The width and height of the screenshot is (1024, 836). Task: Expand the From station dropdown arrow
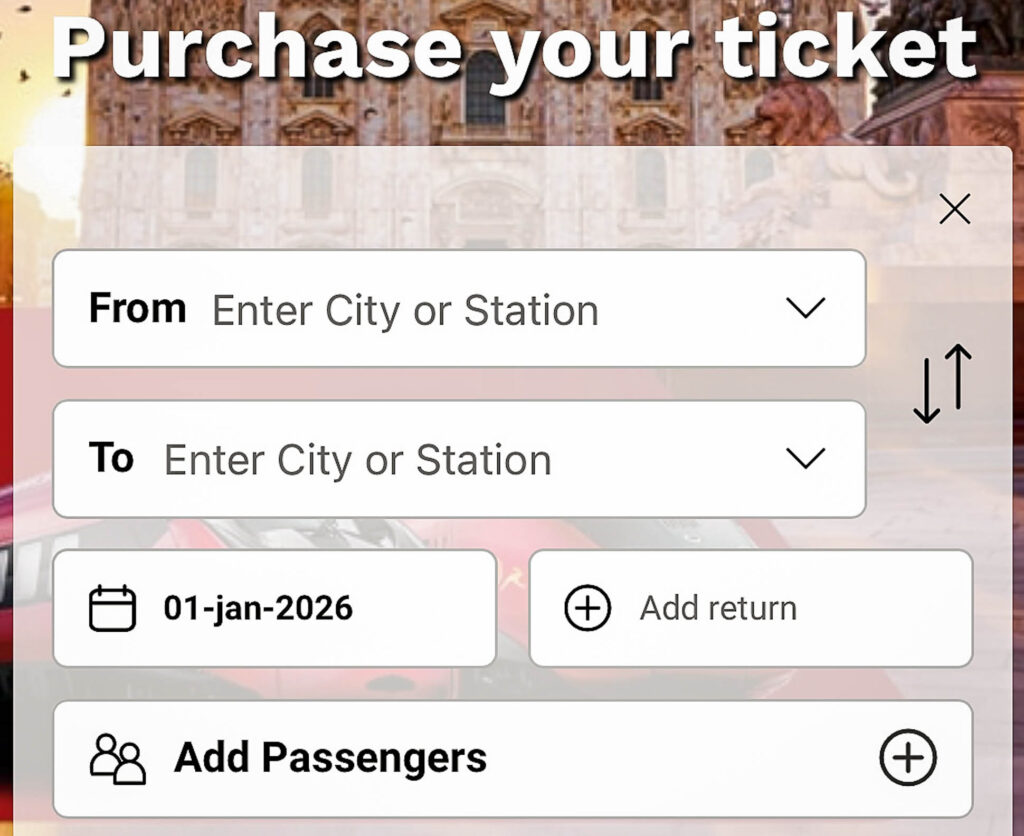pos(805,308)
